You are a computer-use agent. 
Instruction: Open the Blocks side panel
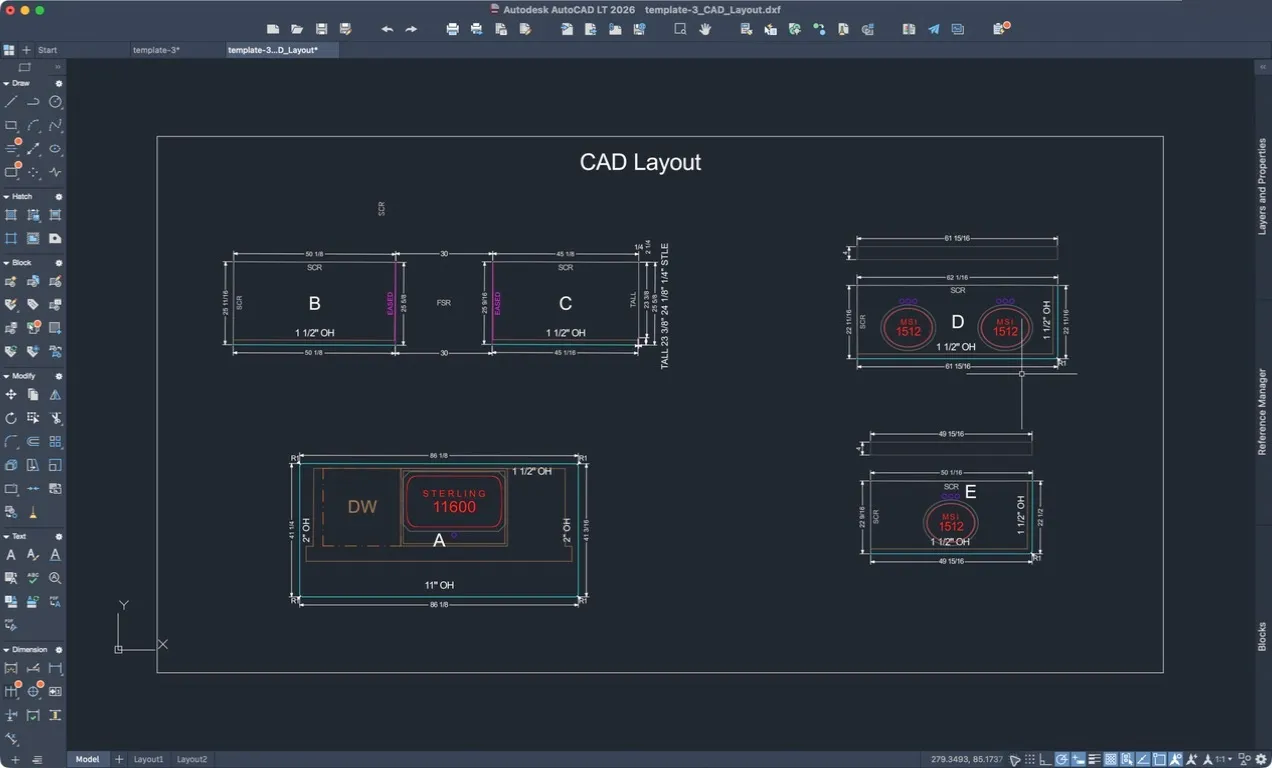1262,637
